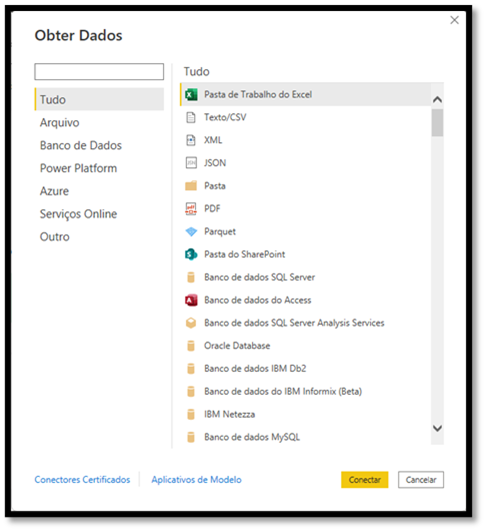
Task: Click the Excel workbook icon
Action: pos(191,94)
